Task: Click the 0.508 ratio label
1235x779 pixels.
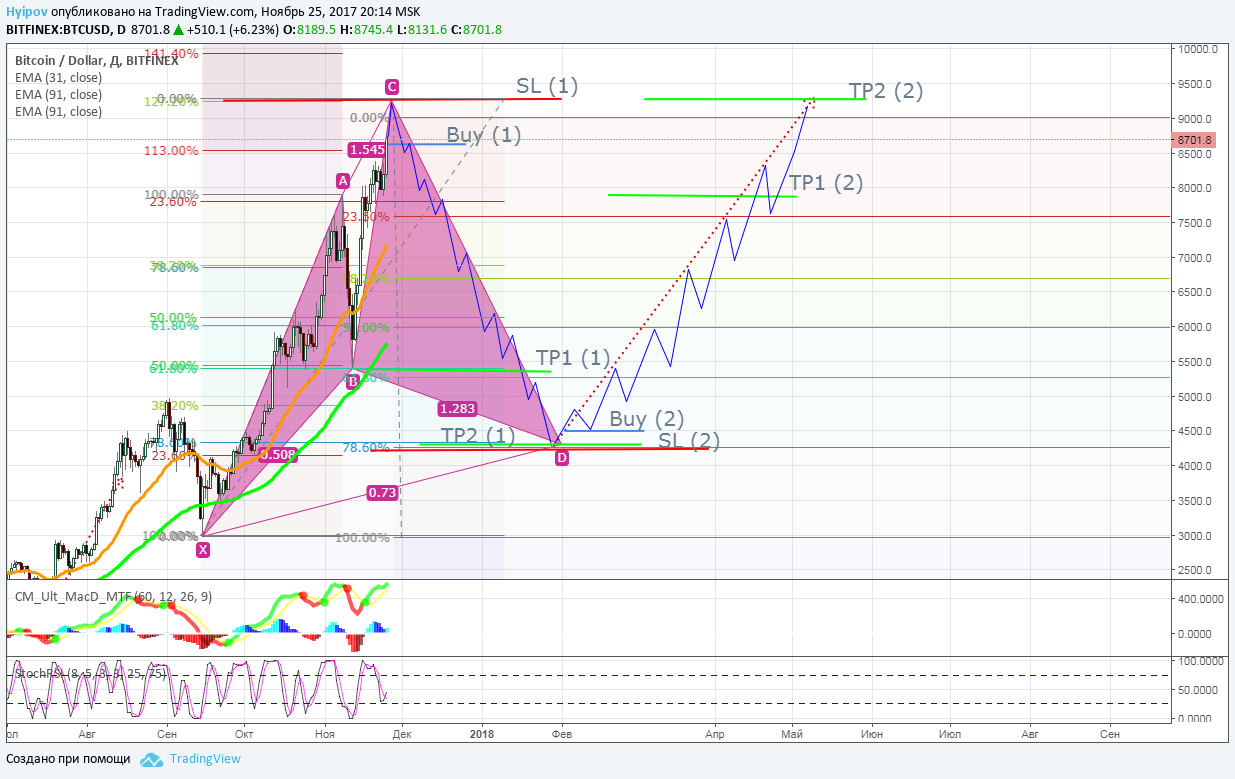Action: click(279, 455)
